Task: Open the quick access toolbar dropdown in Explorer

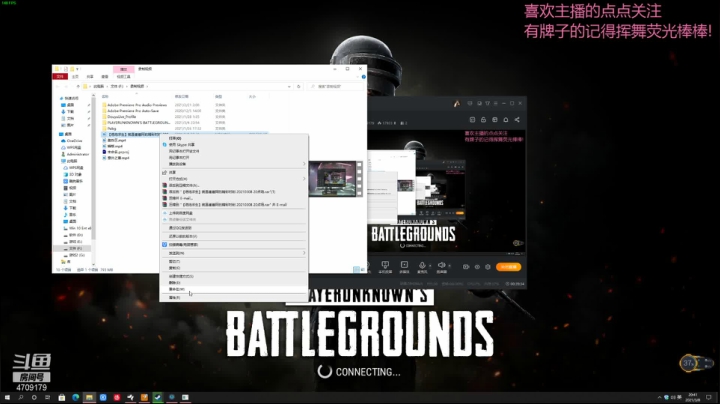Action: (78, 69)
